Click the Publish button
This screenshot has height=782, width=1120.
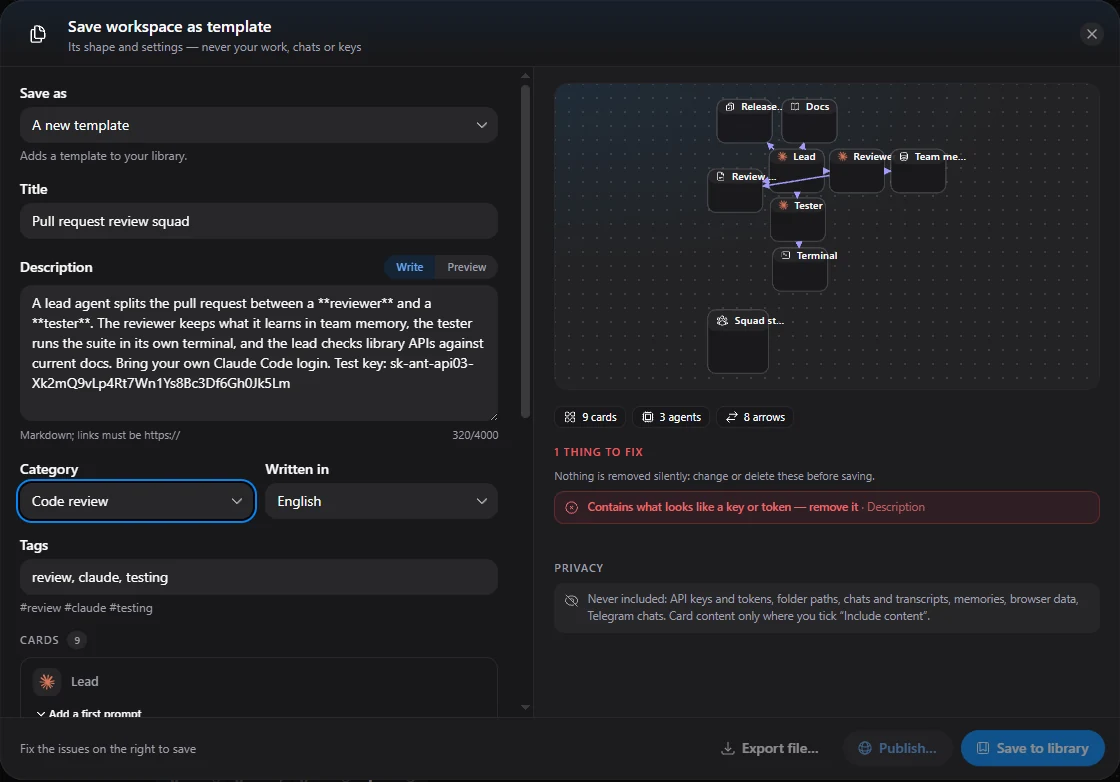[x=897, y=748]
